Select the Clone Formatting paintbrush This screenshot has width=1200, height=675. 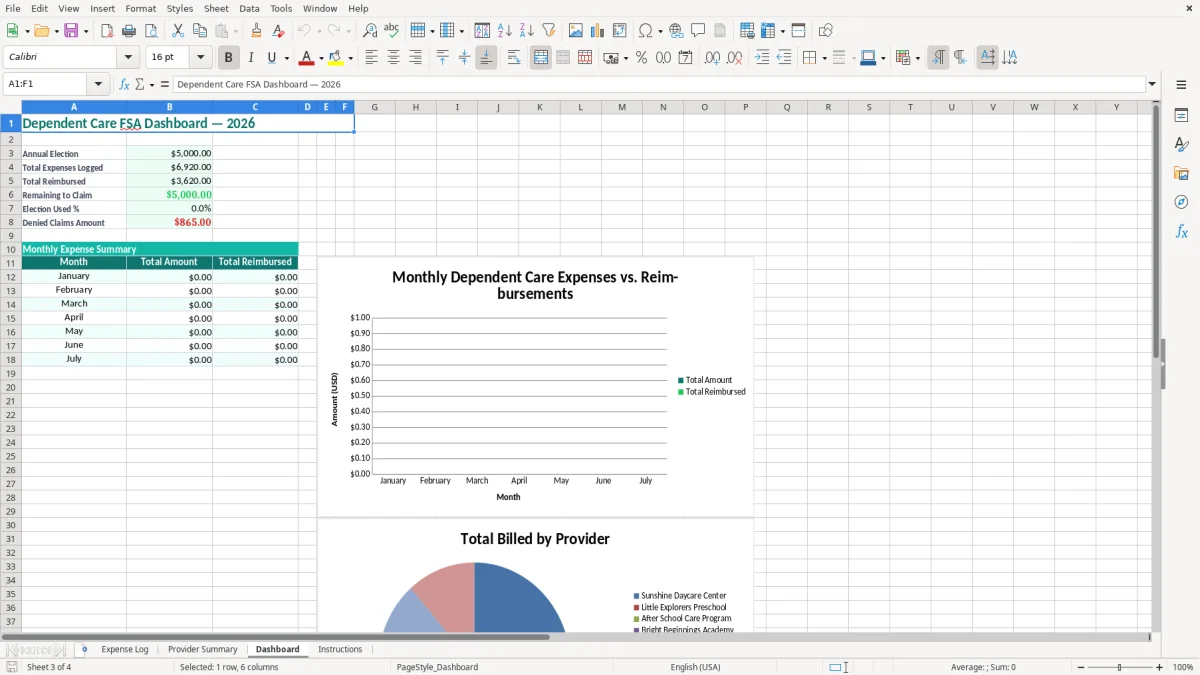[x=257, y=31]
